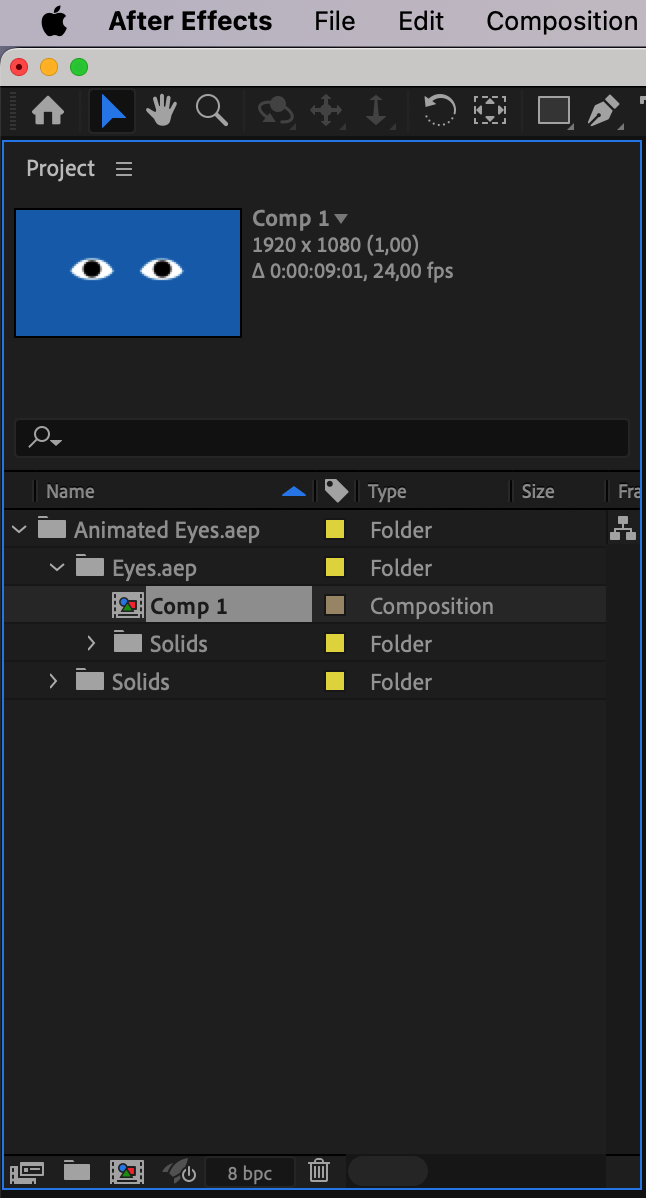
Task: Select the Zoom magnifier tool
Action: 212,112
